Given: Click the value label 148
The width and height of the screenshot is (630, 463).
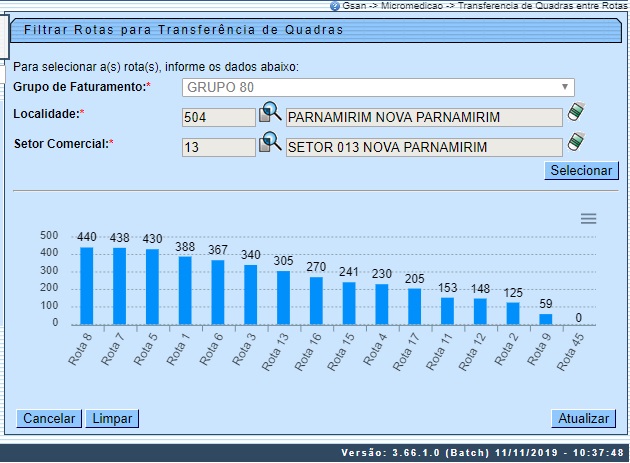Looking at the screenshot, I should click(481, 289).
